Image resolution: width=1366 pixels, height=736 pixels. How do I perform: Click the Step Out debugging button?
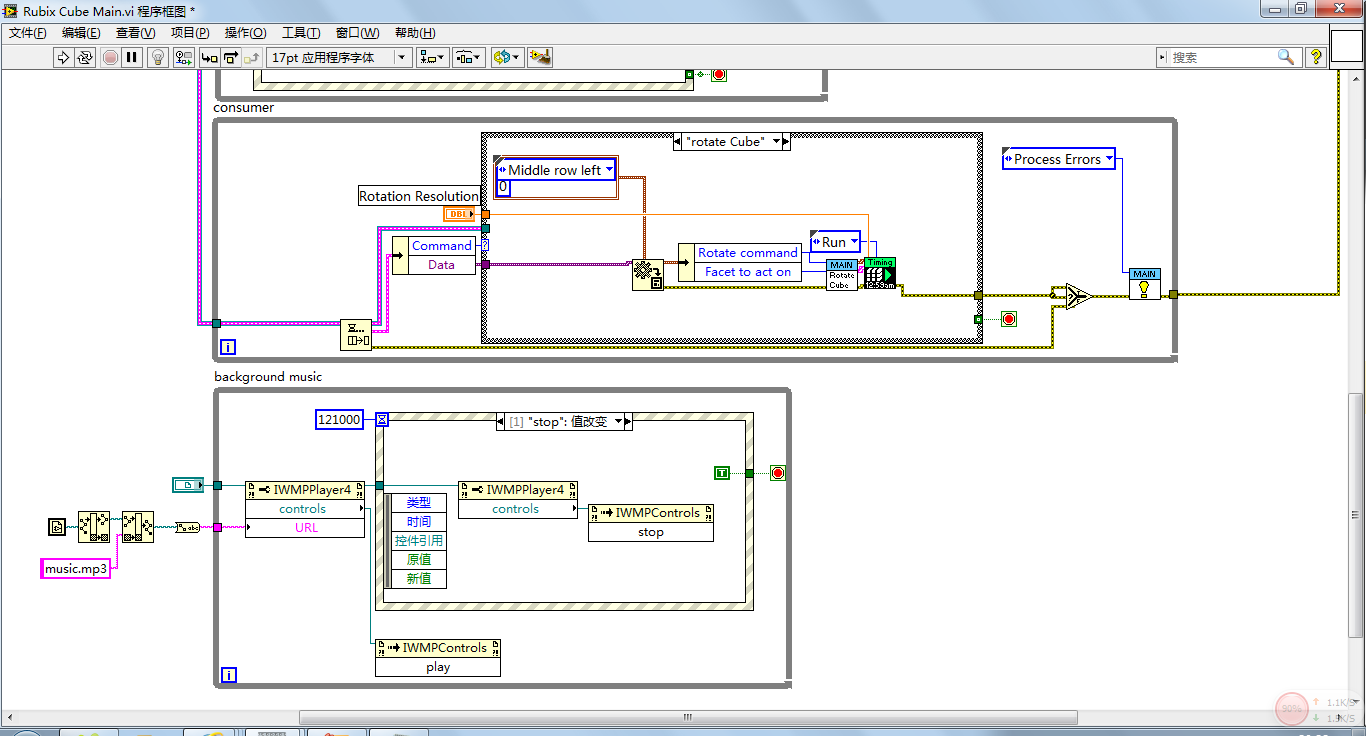tap(252, 57)
